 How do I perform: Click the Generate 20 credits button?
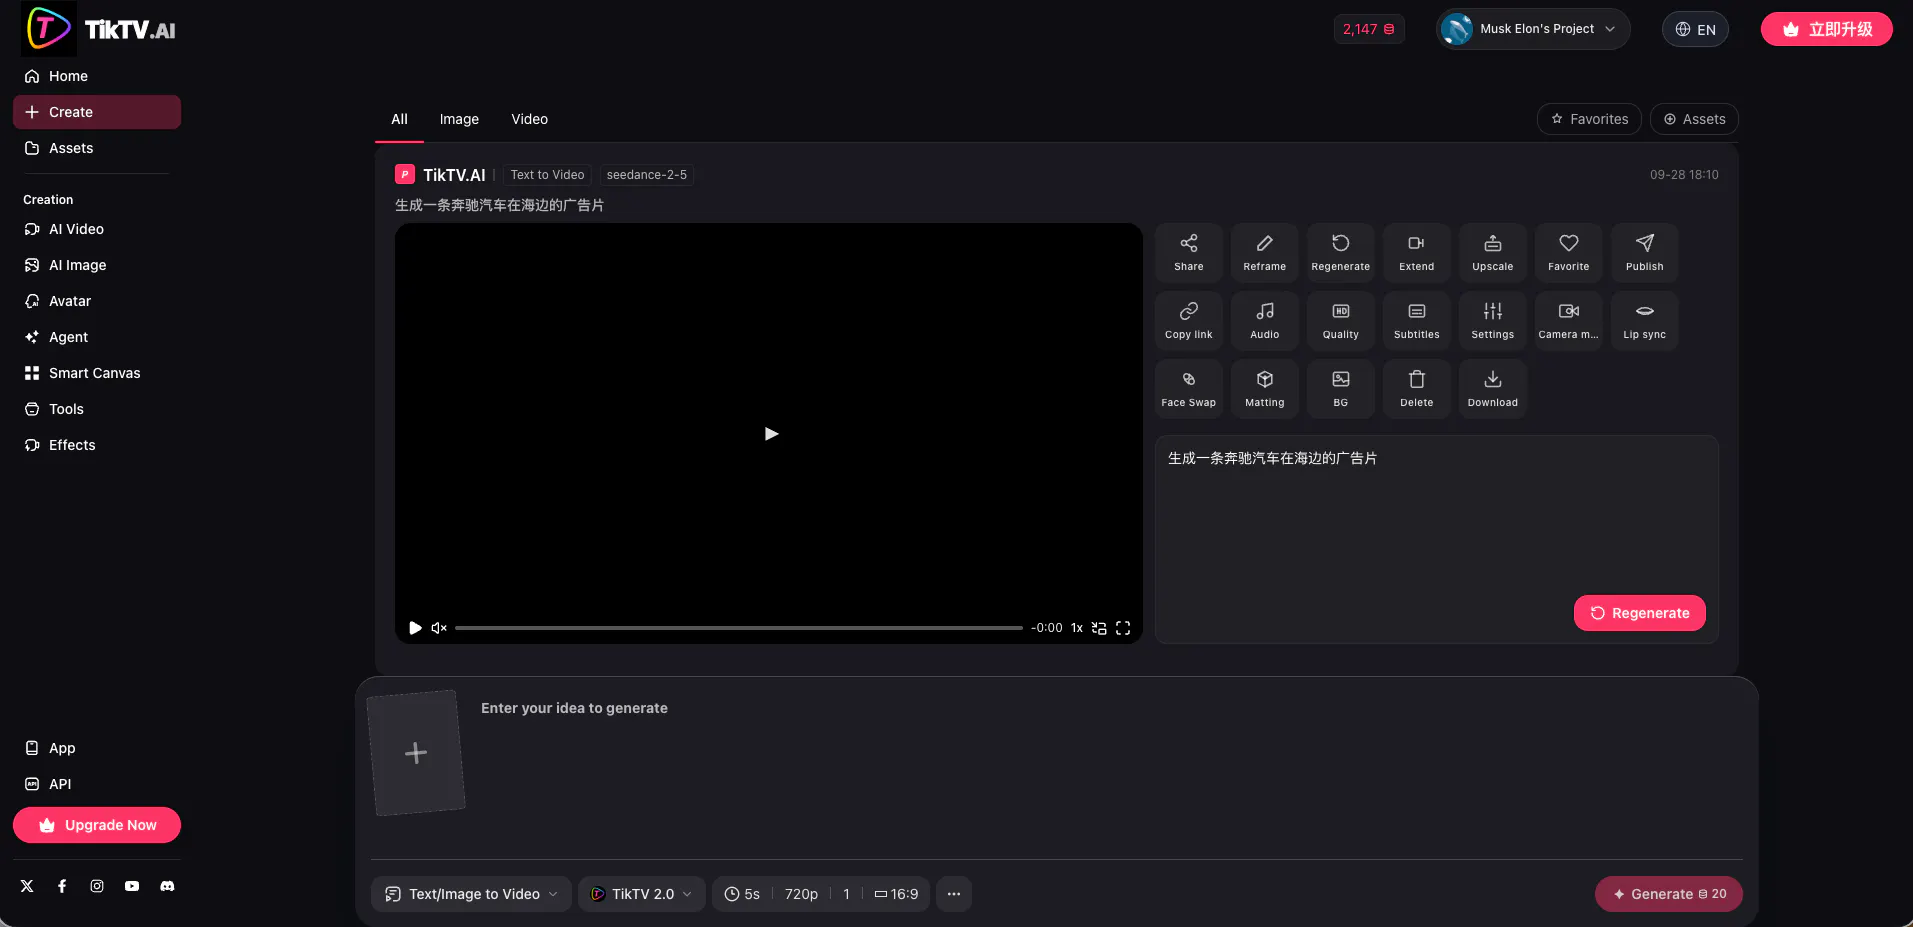tap(1668, 894)
